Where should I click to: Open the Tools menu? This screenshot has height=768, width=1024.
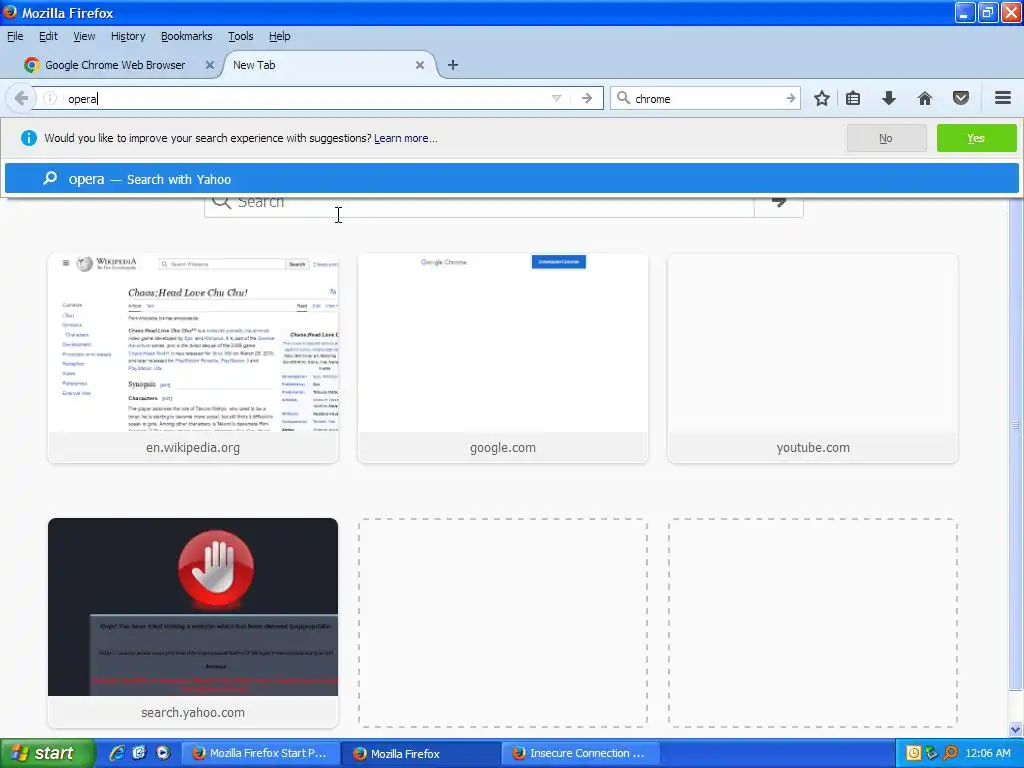coord(240,36)
